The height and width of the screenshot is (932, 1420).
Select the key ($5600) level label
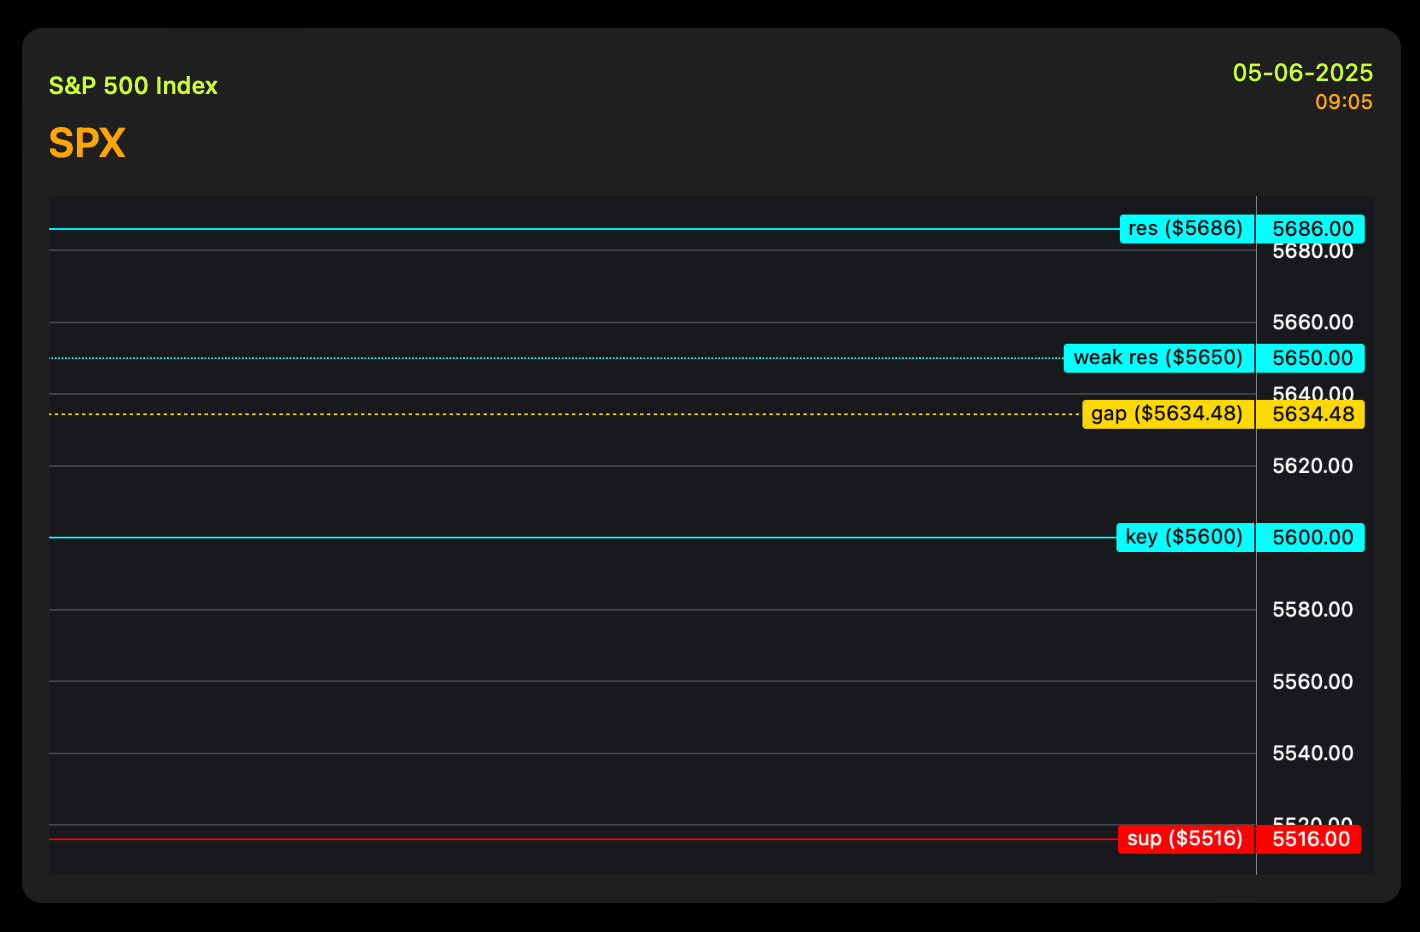tap(1184, 538)
